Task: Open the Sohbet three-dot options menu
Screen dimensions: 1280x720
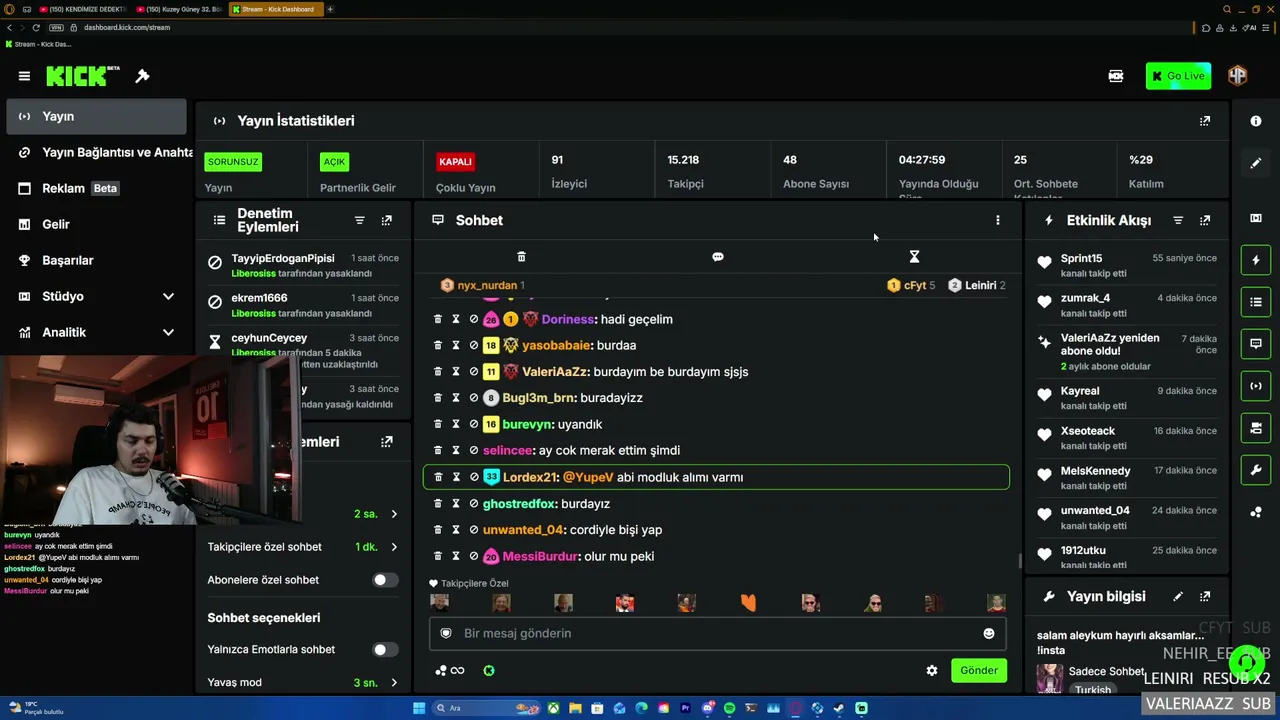Action: pyautogui.click(x=997, y=220)
